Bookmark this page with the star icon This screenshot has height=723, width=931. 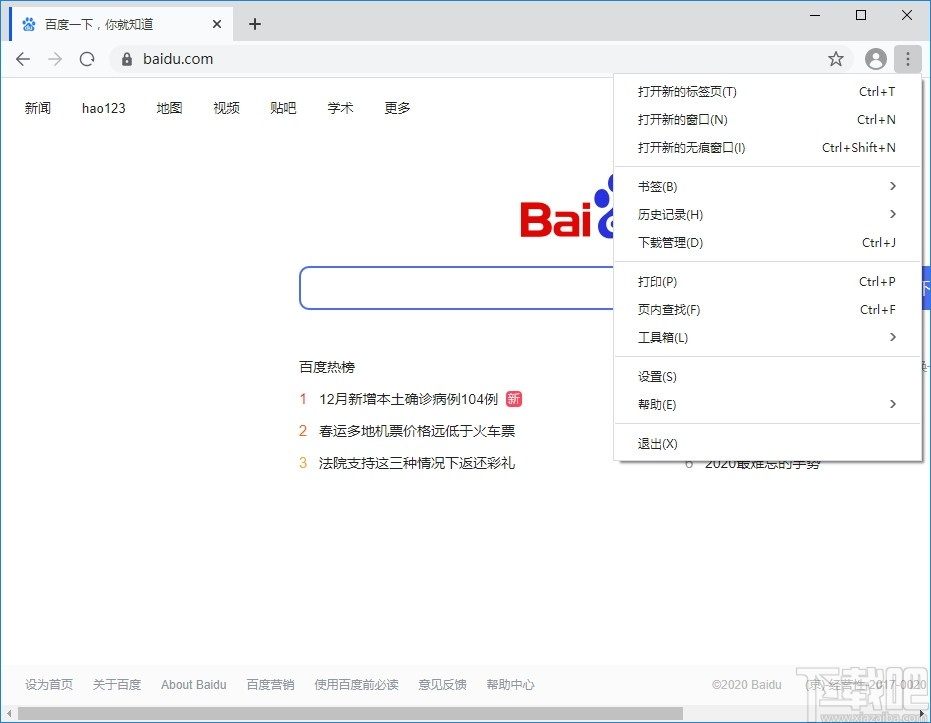[835, 59]
